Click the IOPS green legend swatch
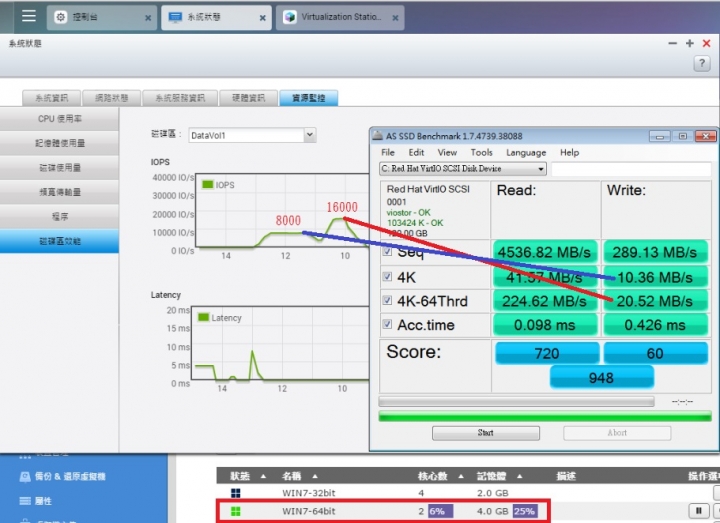Image resolution: width=720 pixels, height=523 pixels. (x=208, y=185)
